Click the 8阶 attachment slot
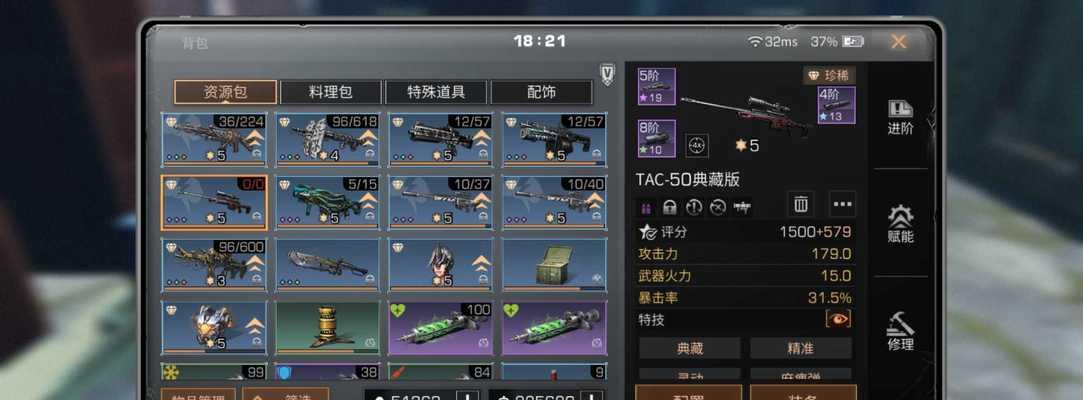1083x400 pixels. tap(657, 138)
